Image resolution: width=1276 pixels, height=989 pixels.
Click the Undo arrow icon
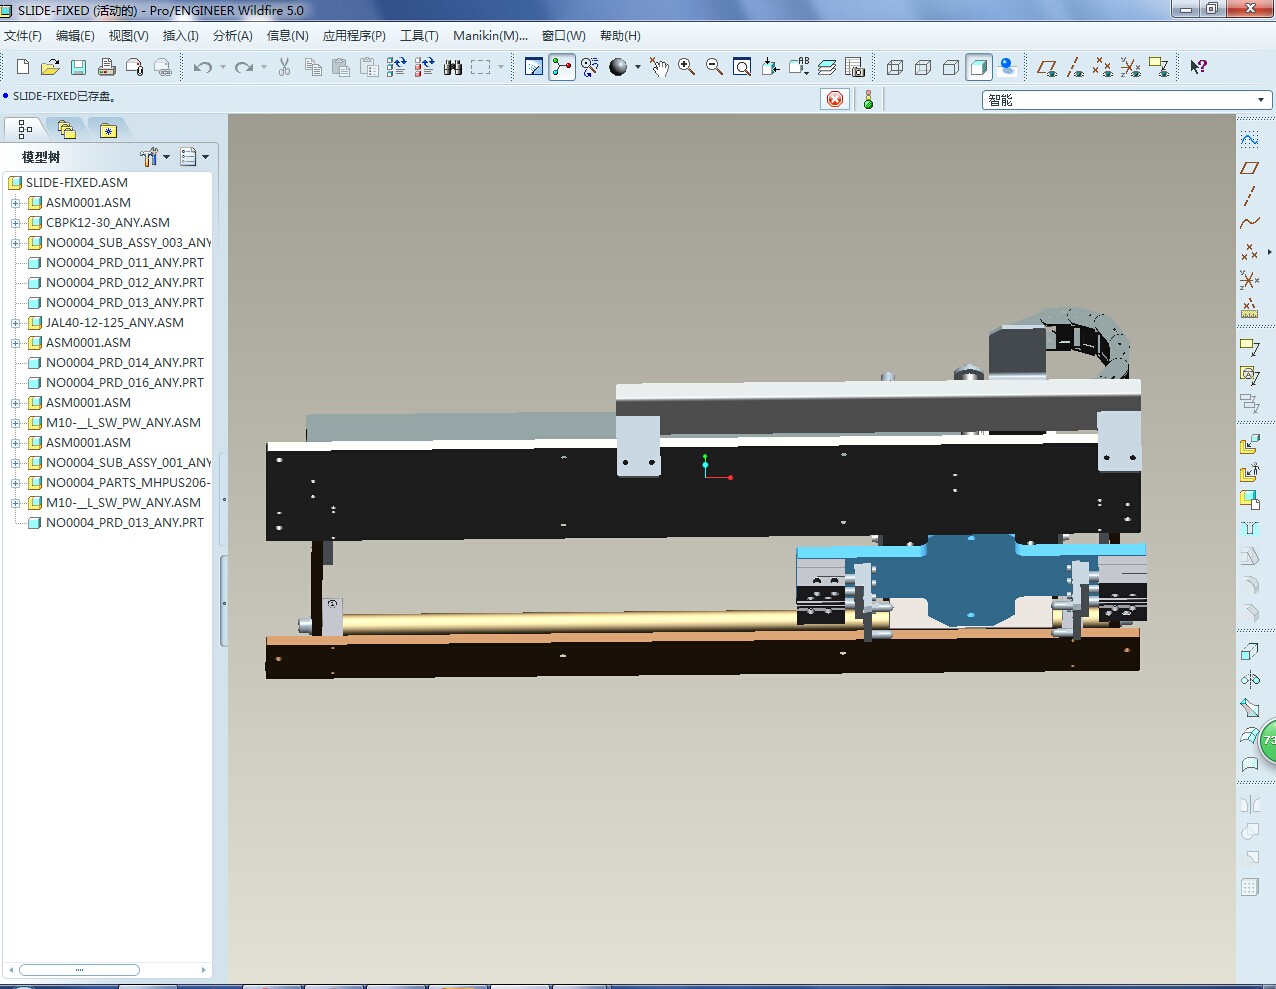[203, 67]
